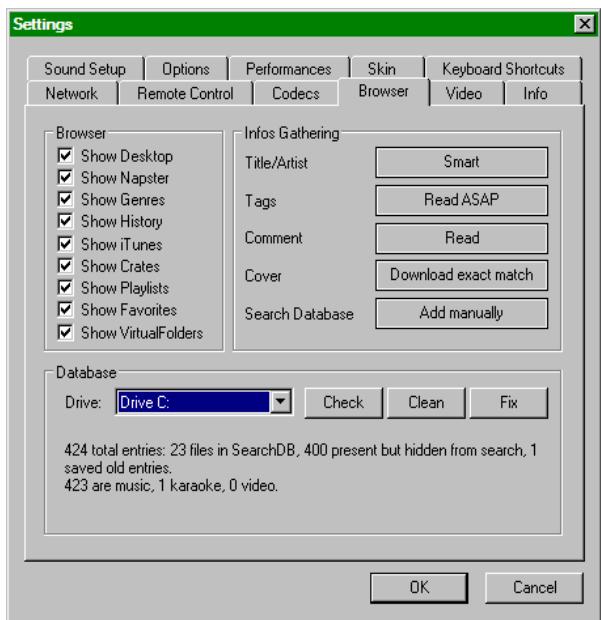Open the Performances tab
Viewport: 601px width, 620px height.
(x=289, y=69)
